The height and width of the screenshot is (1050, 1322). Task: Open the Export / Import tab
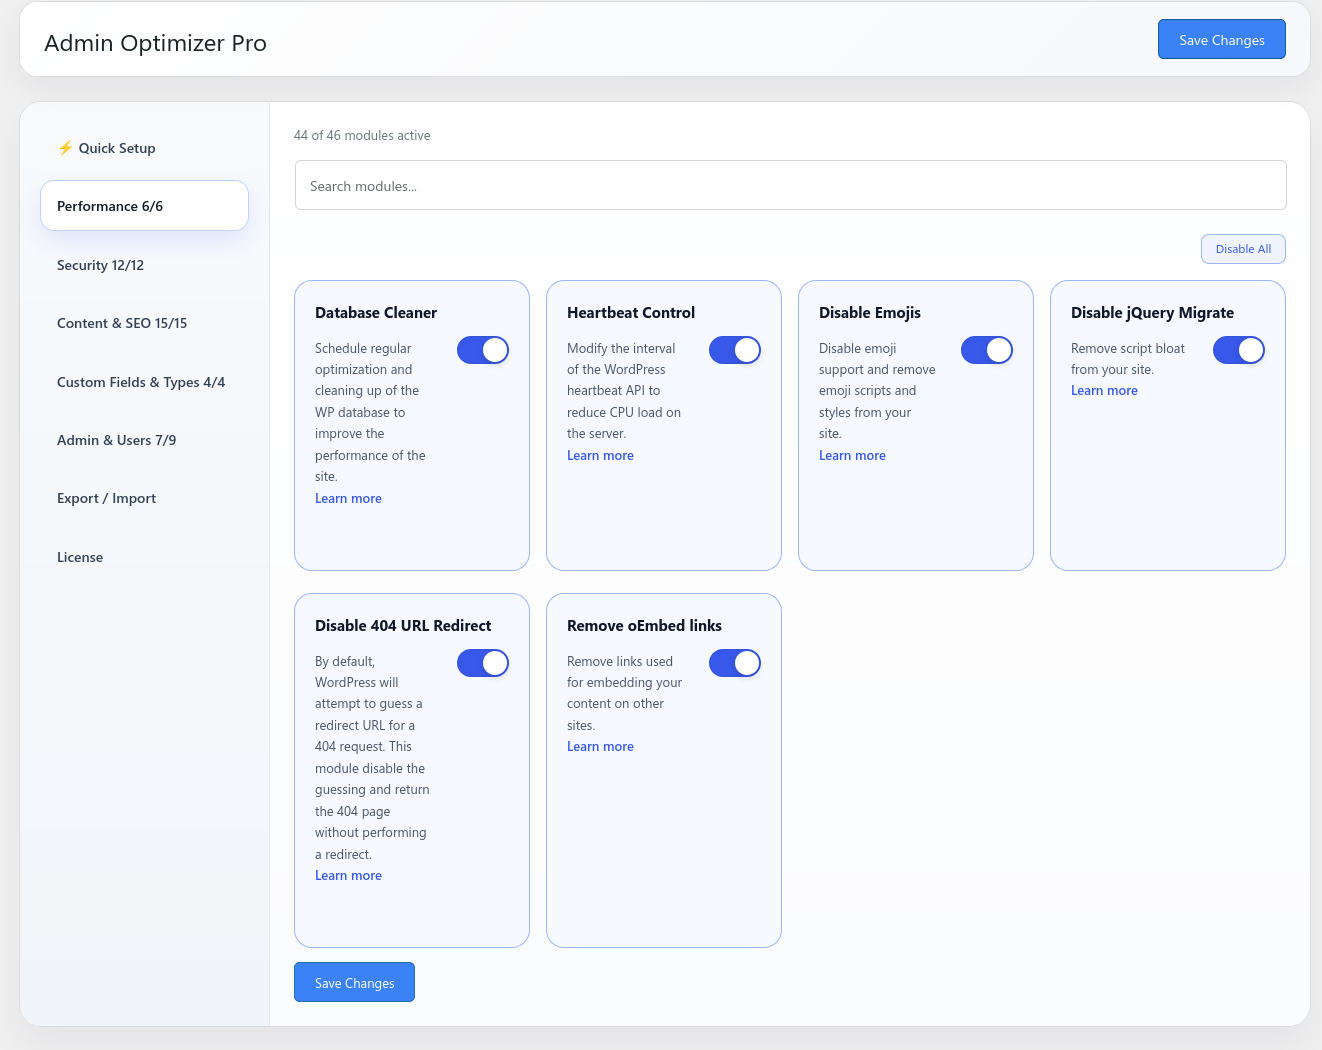pos(144,498)
